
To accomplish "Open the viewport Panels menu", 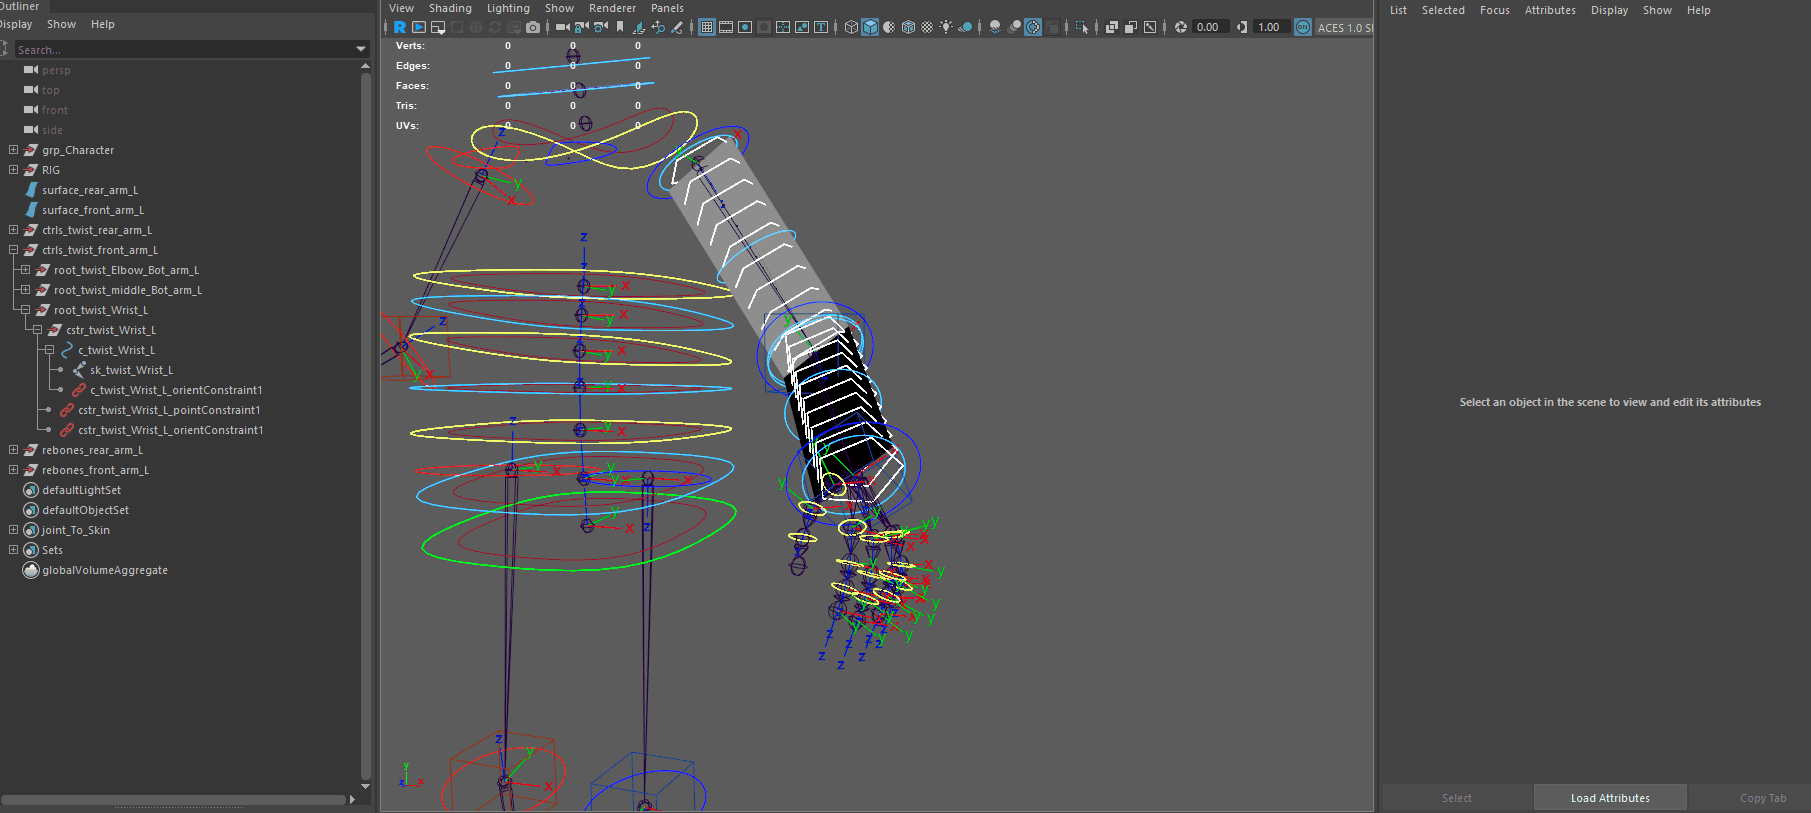I will coord(667,8).
